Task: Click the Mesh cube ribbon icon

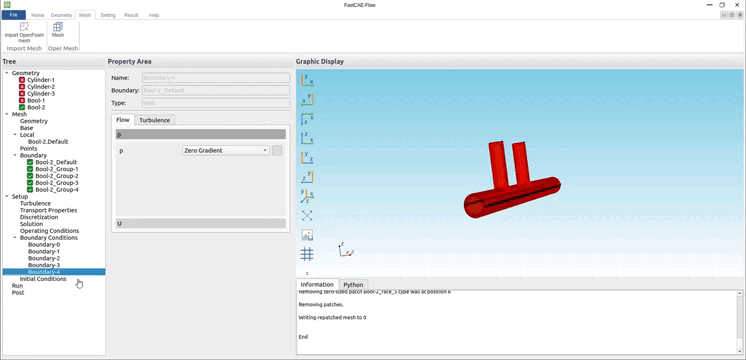Action: pos(58,27)
